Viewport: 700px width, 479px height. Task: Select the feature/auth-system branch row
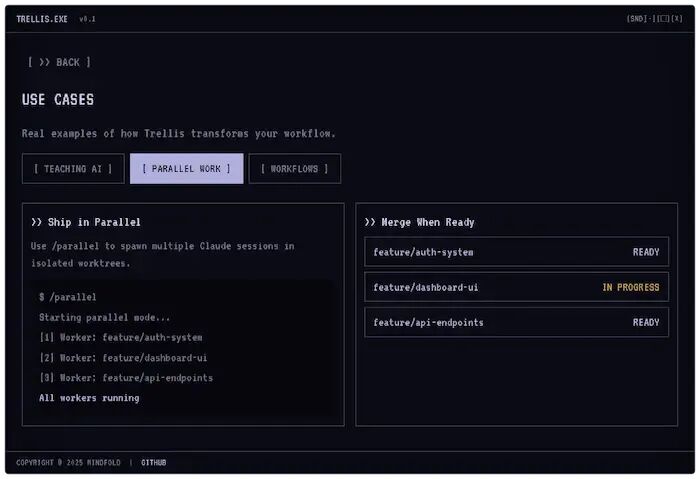point(517,252)
